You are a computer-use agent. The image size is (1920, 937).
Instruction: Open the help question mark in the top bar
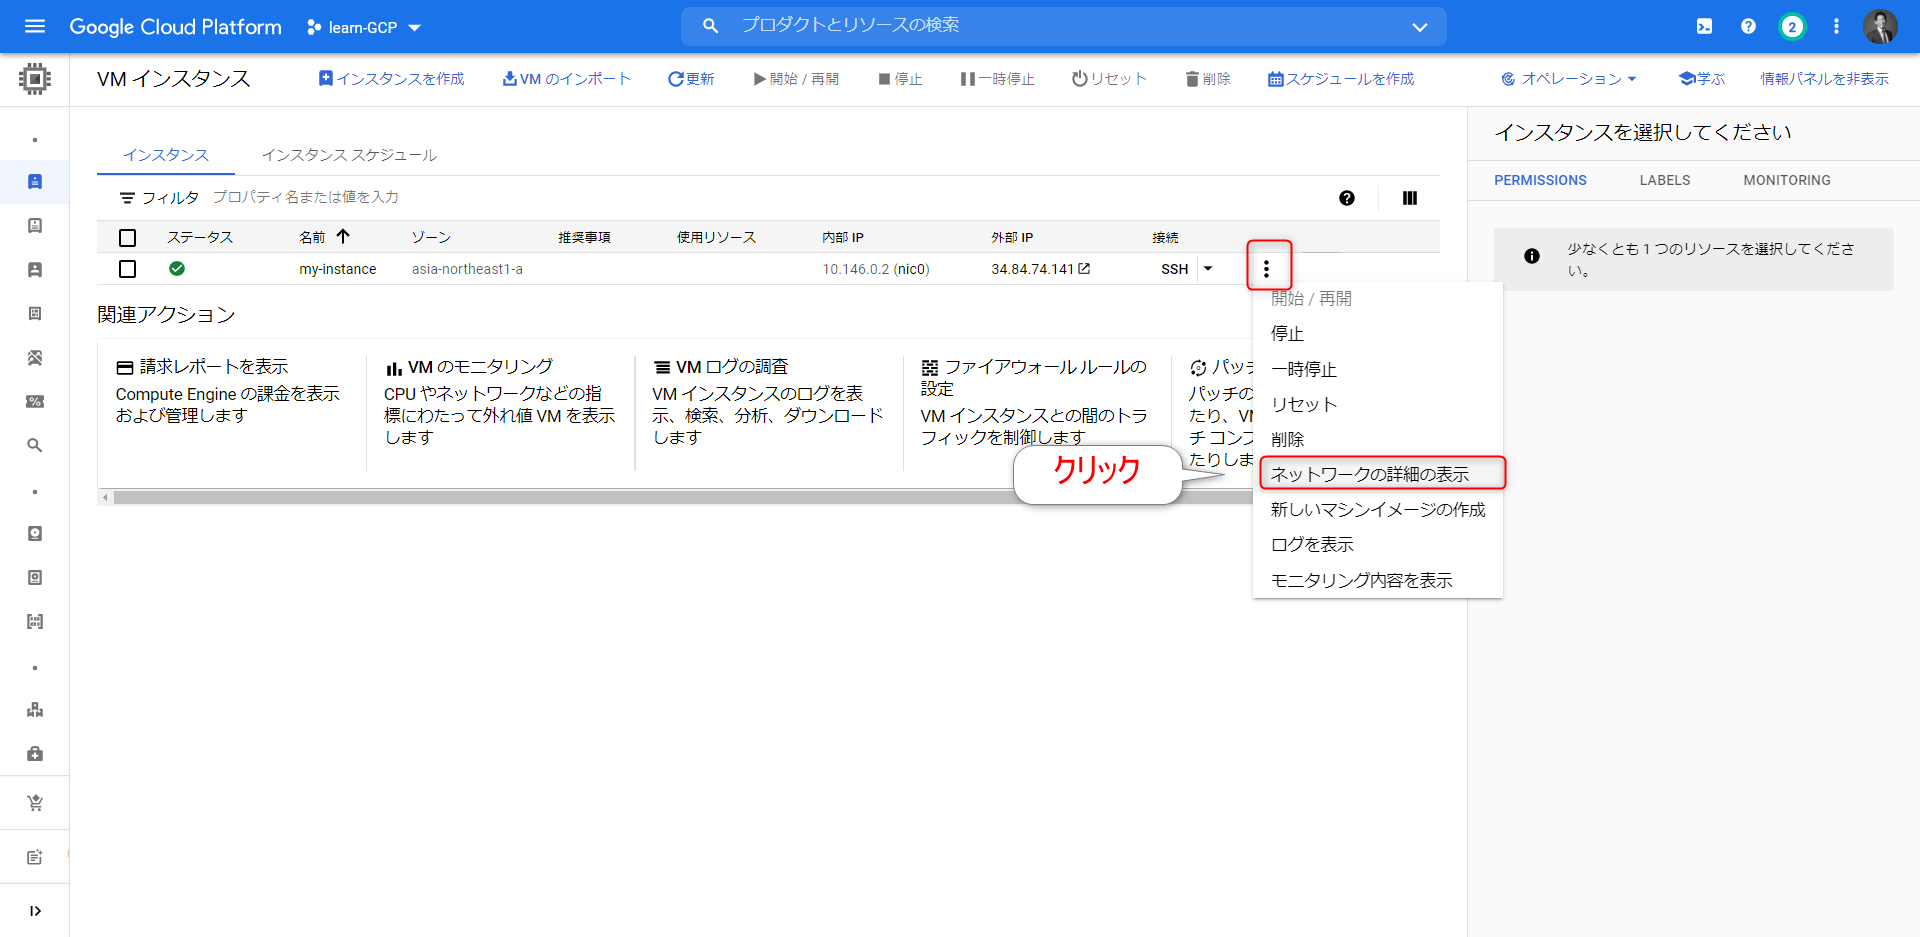(1748, 27)
